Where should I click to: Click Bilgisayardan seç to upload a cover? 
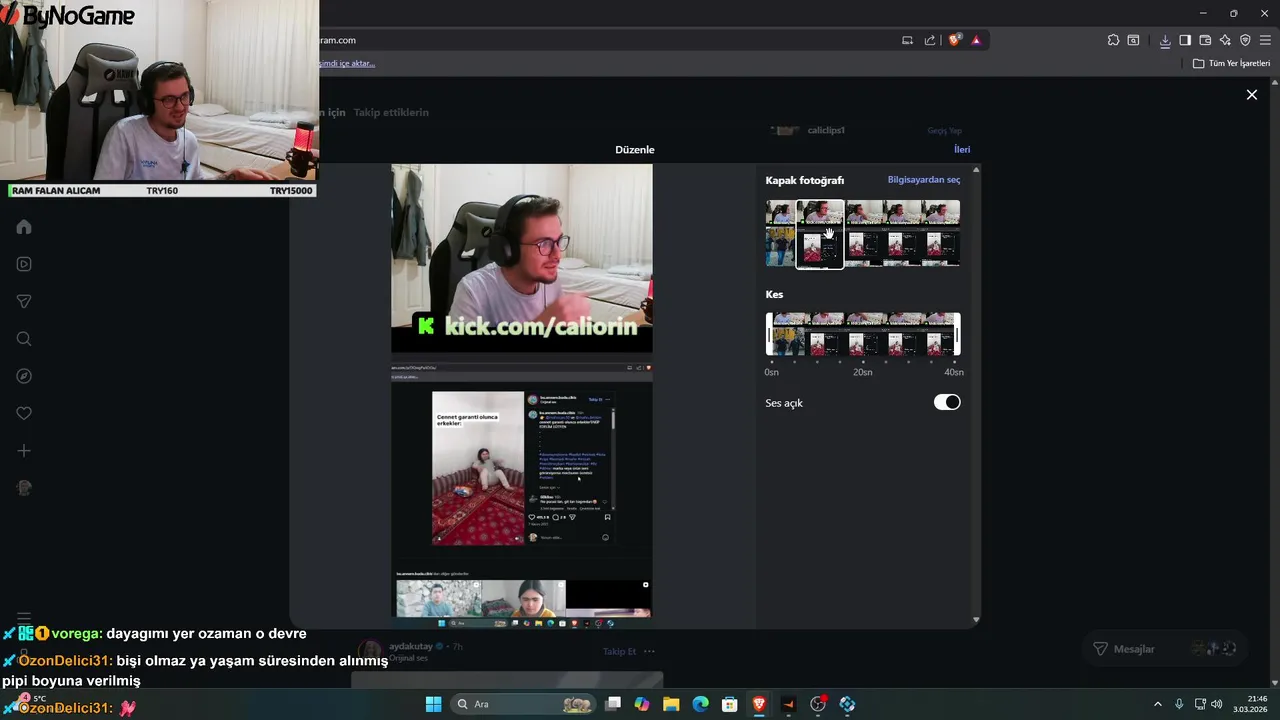[924, 180]
